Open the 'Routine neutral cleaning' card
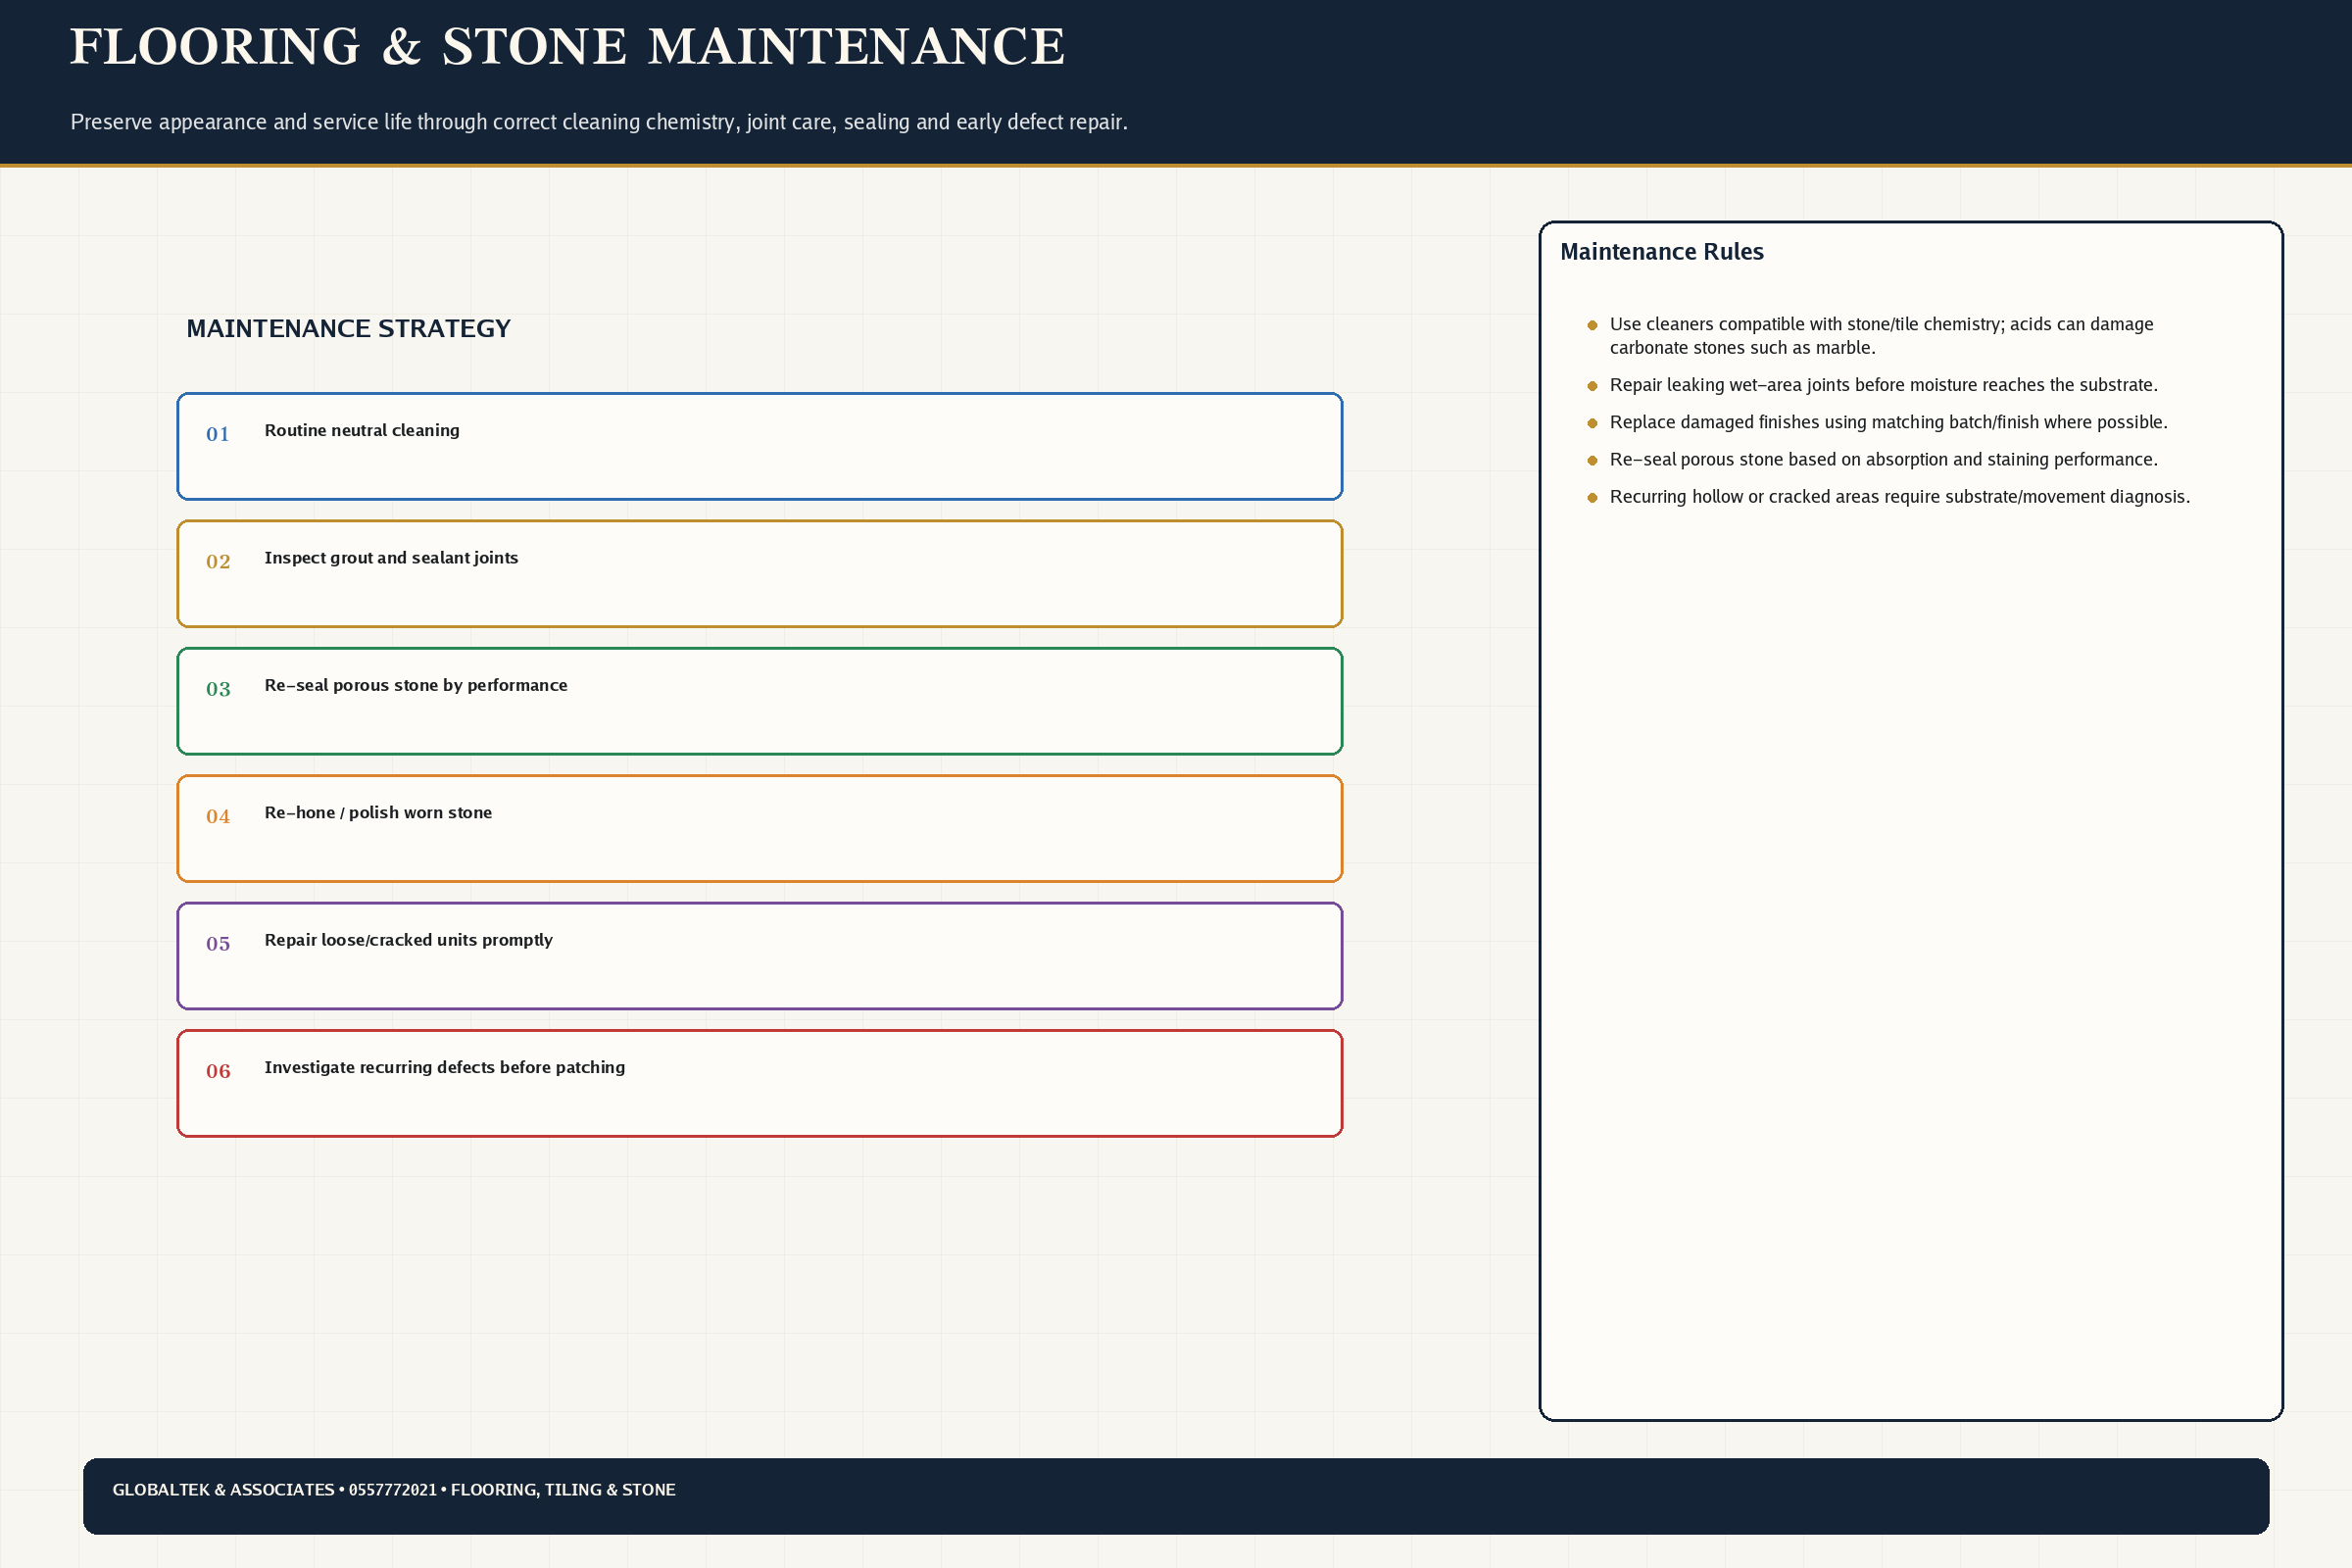 click(760, 446)
